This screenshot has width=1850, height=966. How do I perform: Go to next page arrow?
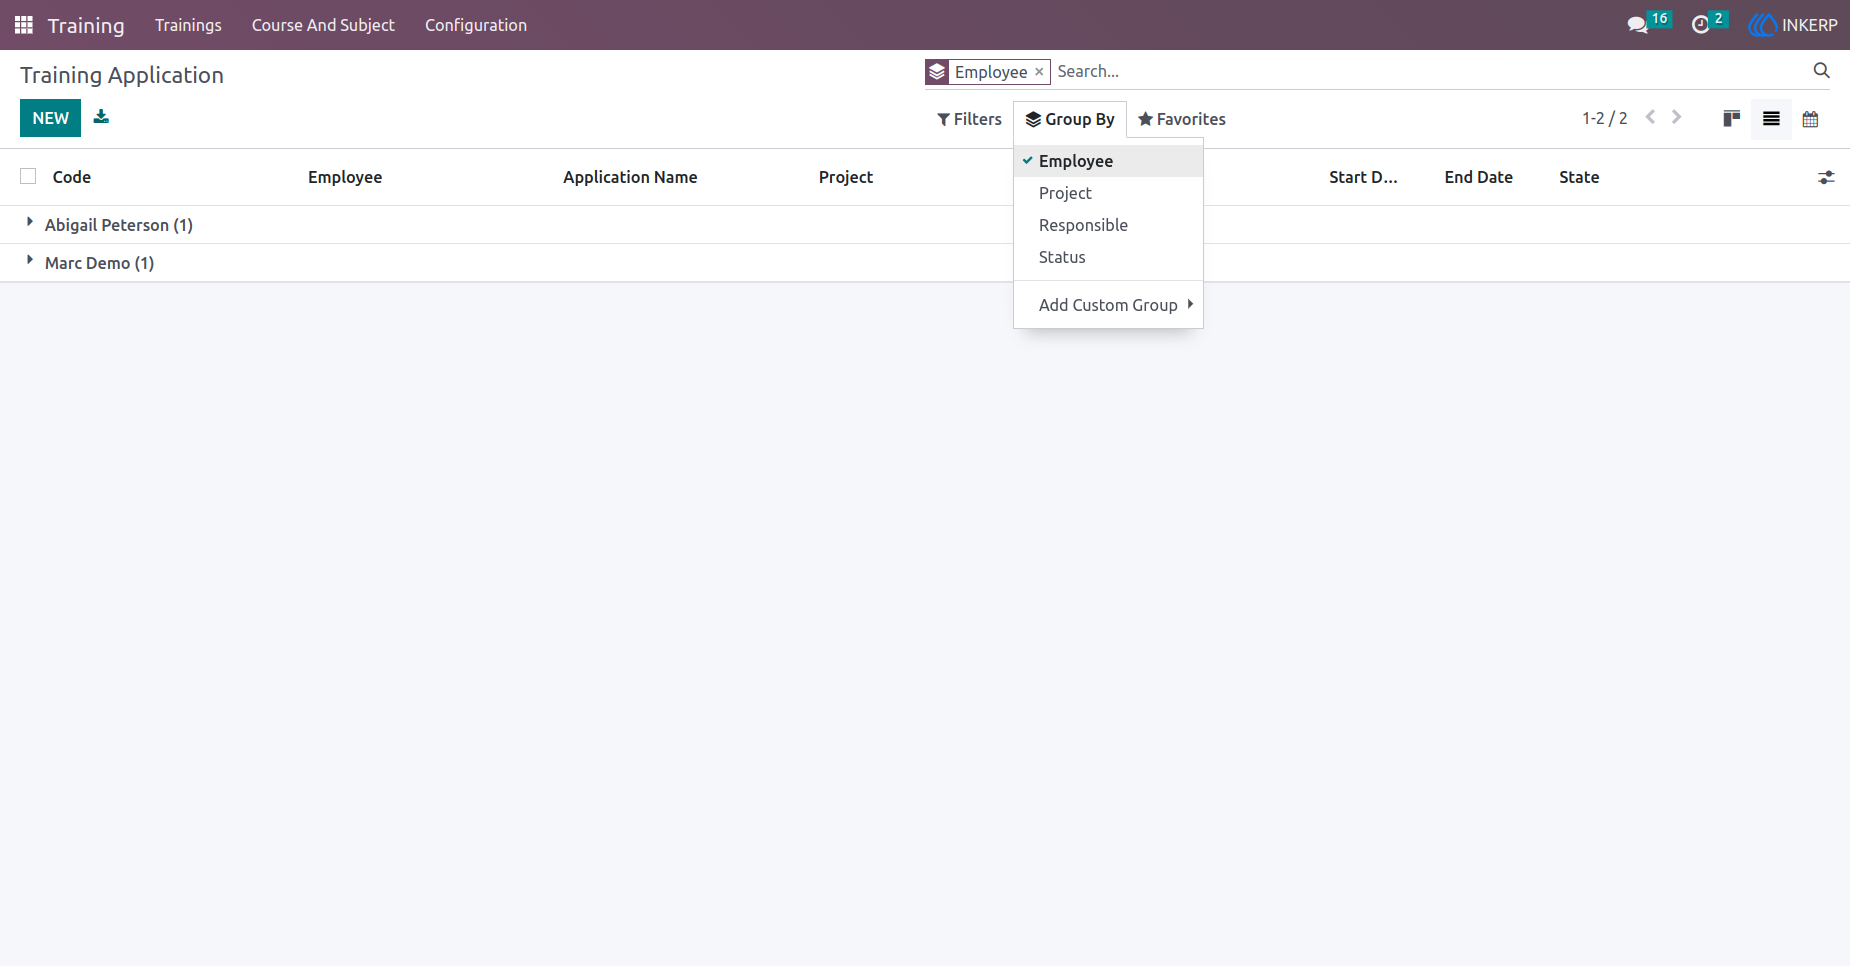pyautogui.click(x=1677, y=117)
